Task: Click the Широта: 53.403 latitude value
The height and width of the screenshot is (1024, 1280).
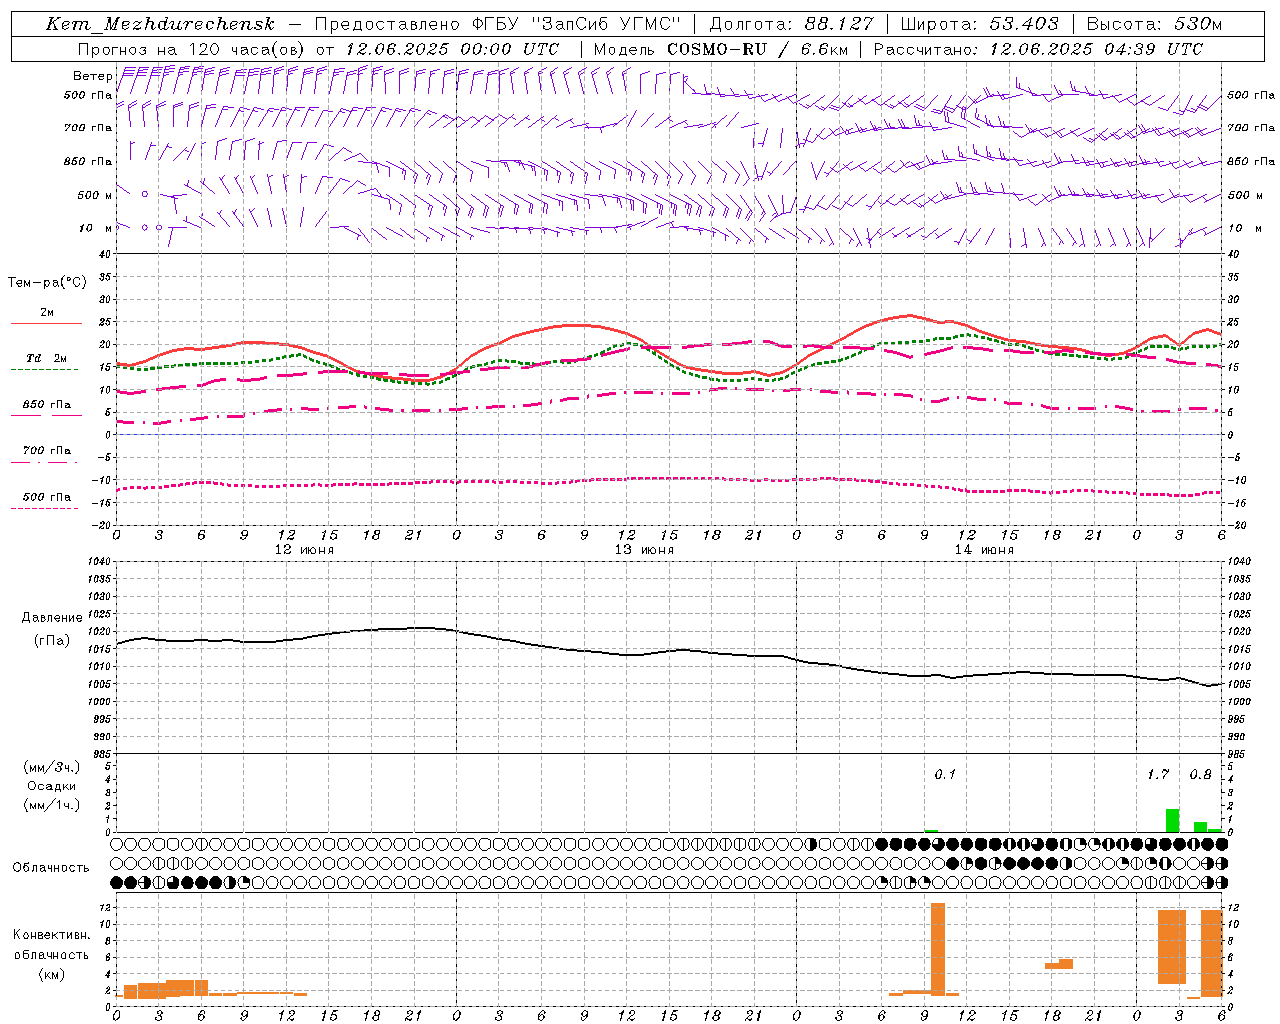Action: pyautogui.click(x=979, y=24)
